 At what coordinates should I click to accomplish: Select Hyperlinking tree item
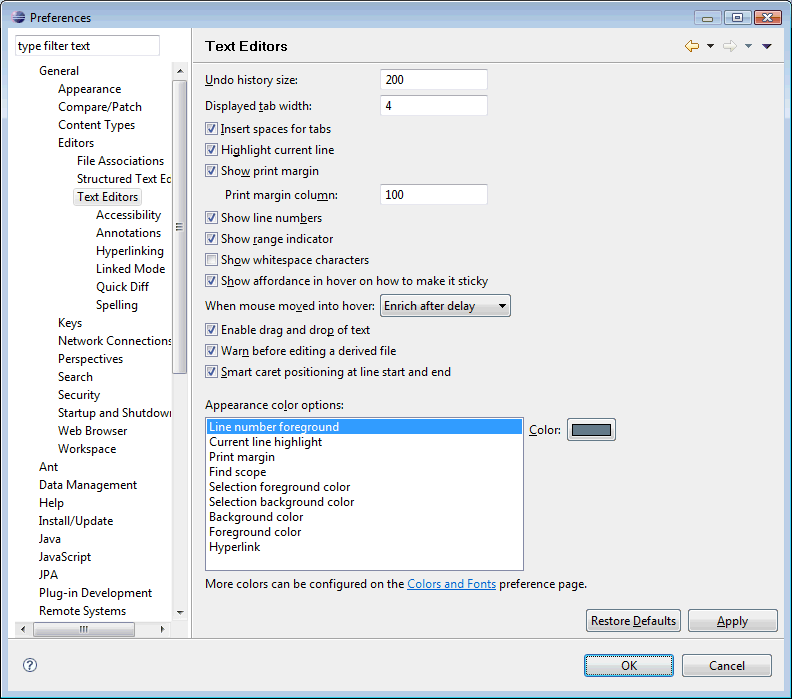click(130, 251)
